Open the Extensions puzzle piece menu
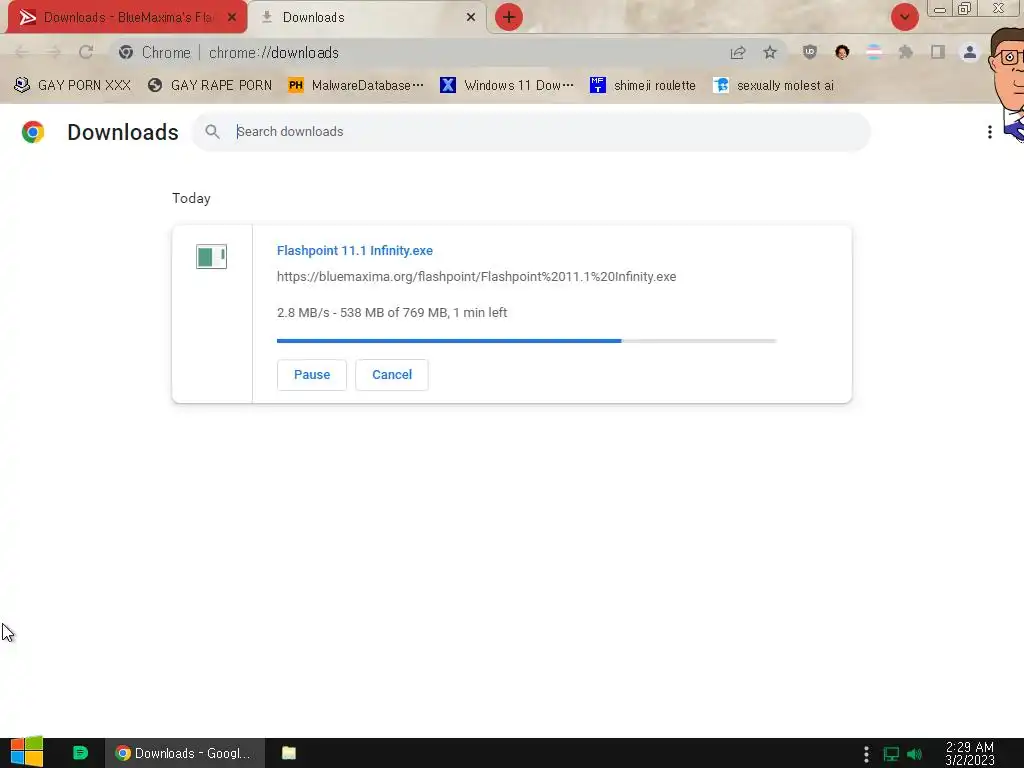 point(906,52)
